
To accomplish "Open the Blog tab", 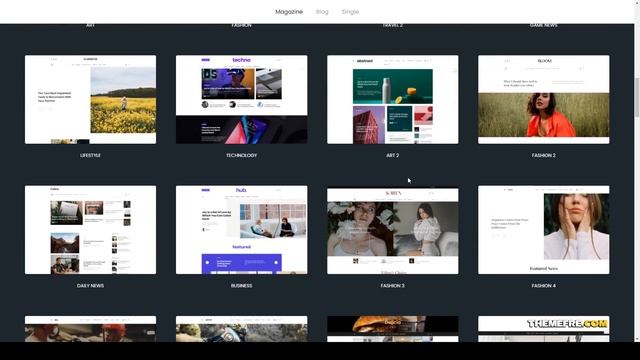I will click(322, 12).
